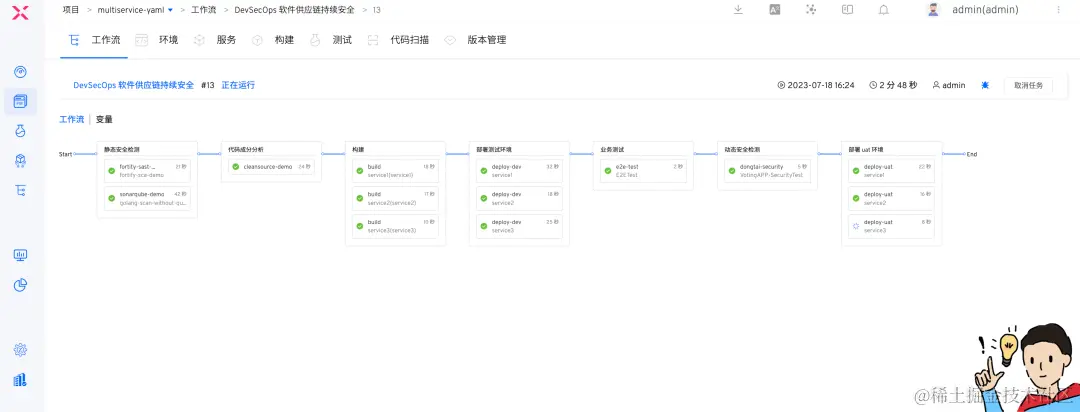Click the 构建 tab icon
This screenshot has width=1080, height=412.
(257, 40)
